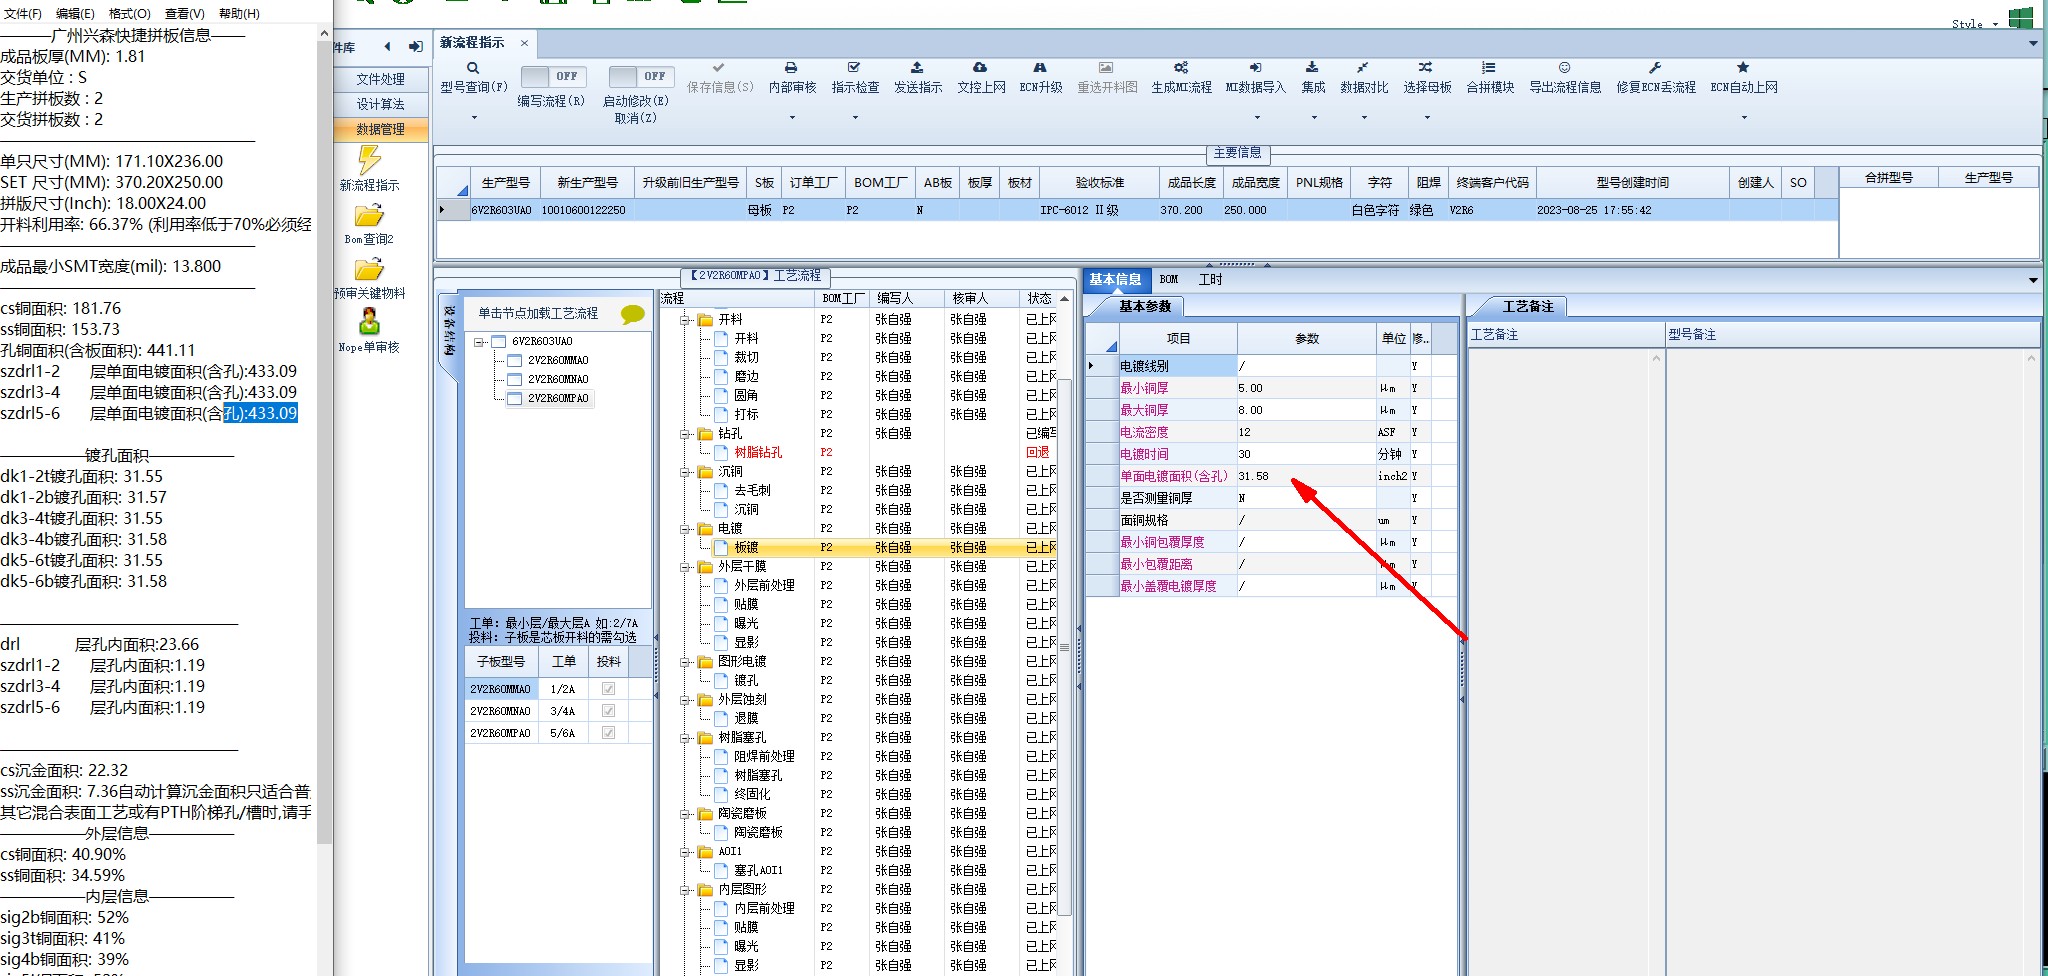Open the 格式(O) menu
Image resolution: width=2048 pixels, height=976 pixels.
pyautogui.click(x=129, y=13)
